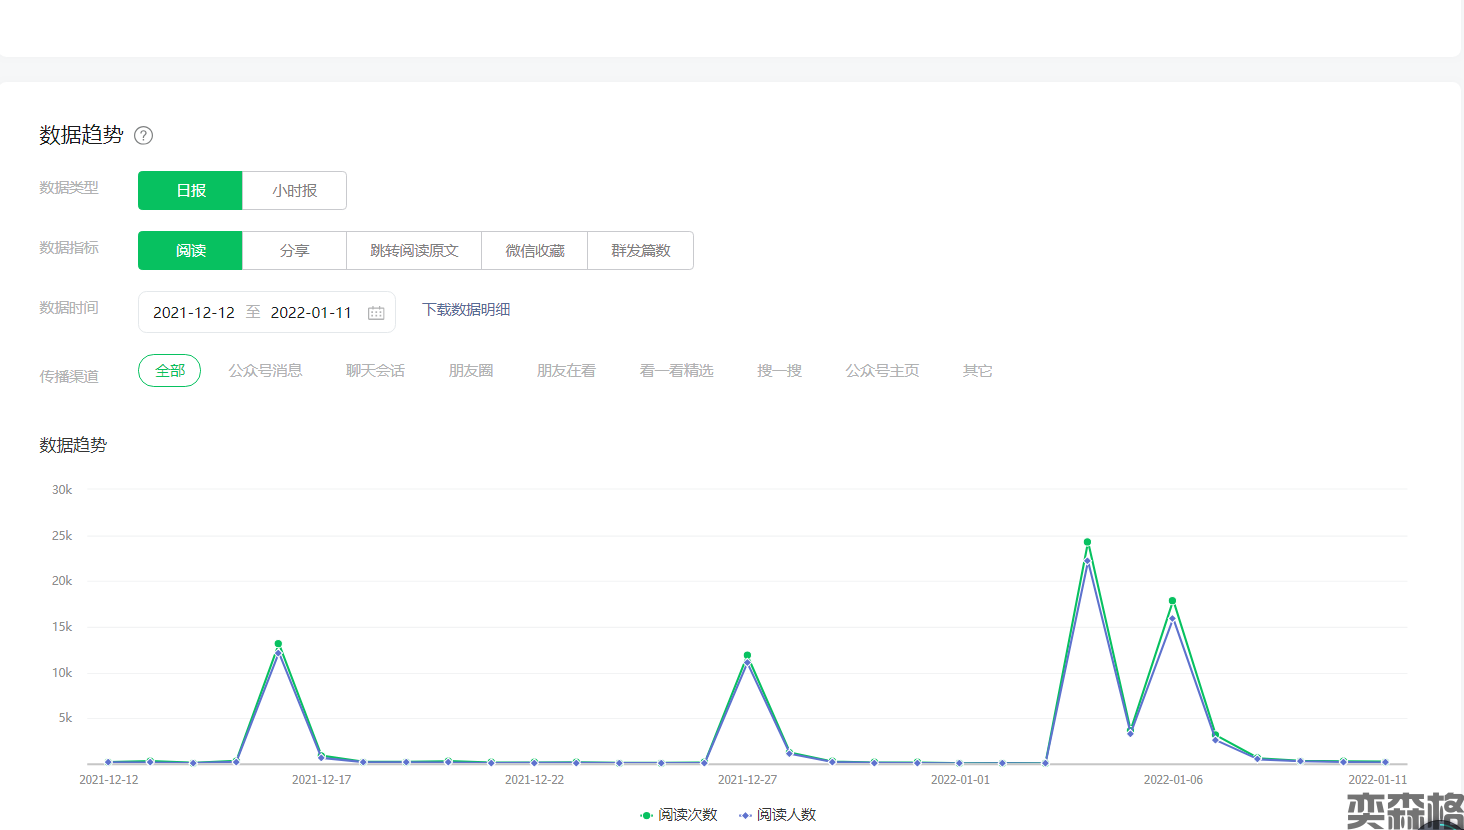The height and width of the screenshot is (830, 1464).
Task: Open the start date 2021-12-12 picker
Action: click(194, 312)
